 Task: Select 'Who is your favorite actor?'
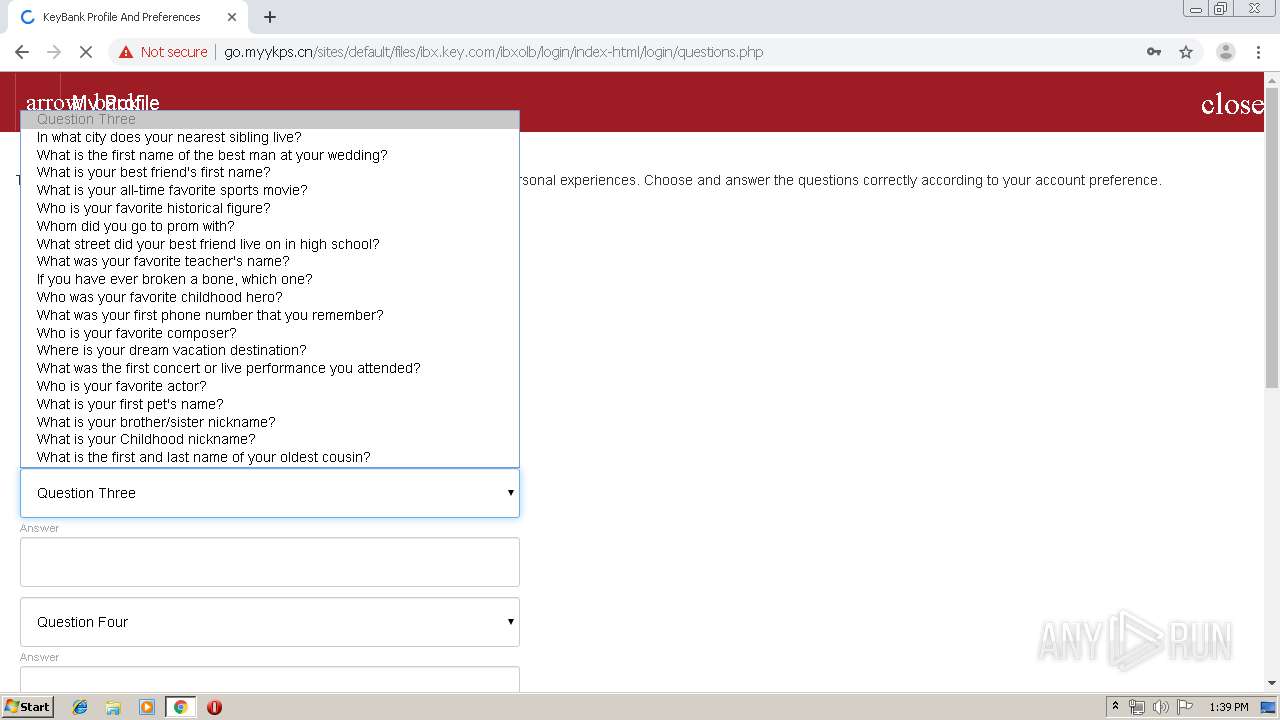point(270,386)
